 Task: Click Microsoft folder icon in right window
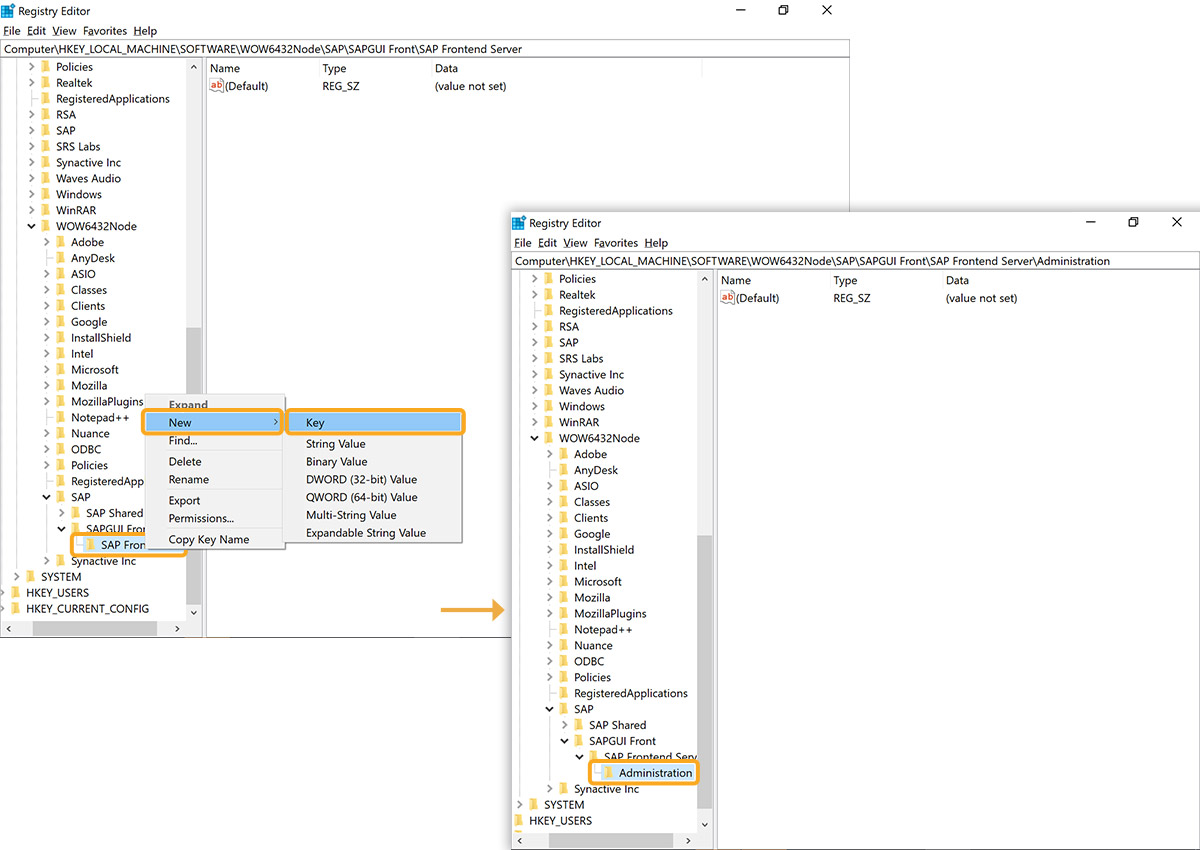[563, 582]
